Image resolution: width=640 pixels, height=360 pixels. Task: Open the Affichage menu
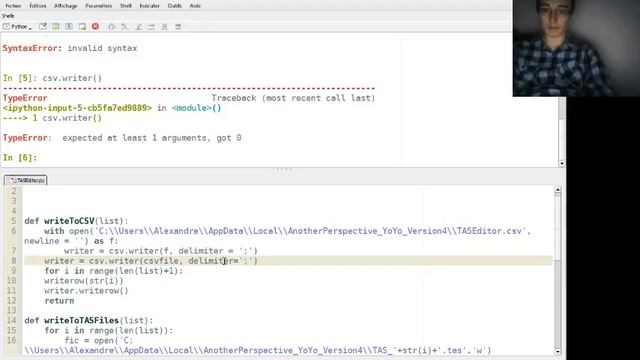tap(66, 6)
